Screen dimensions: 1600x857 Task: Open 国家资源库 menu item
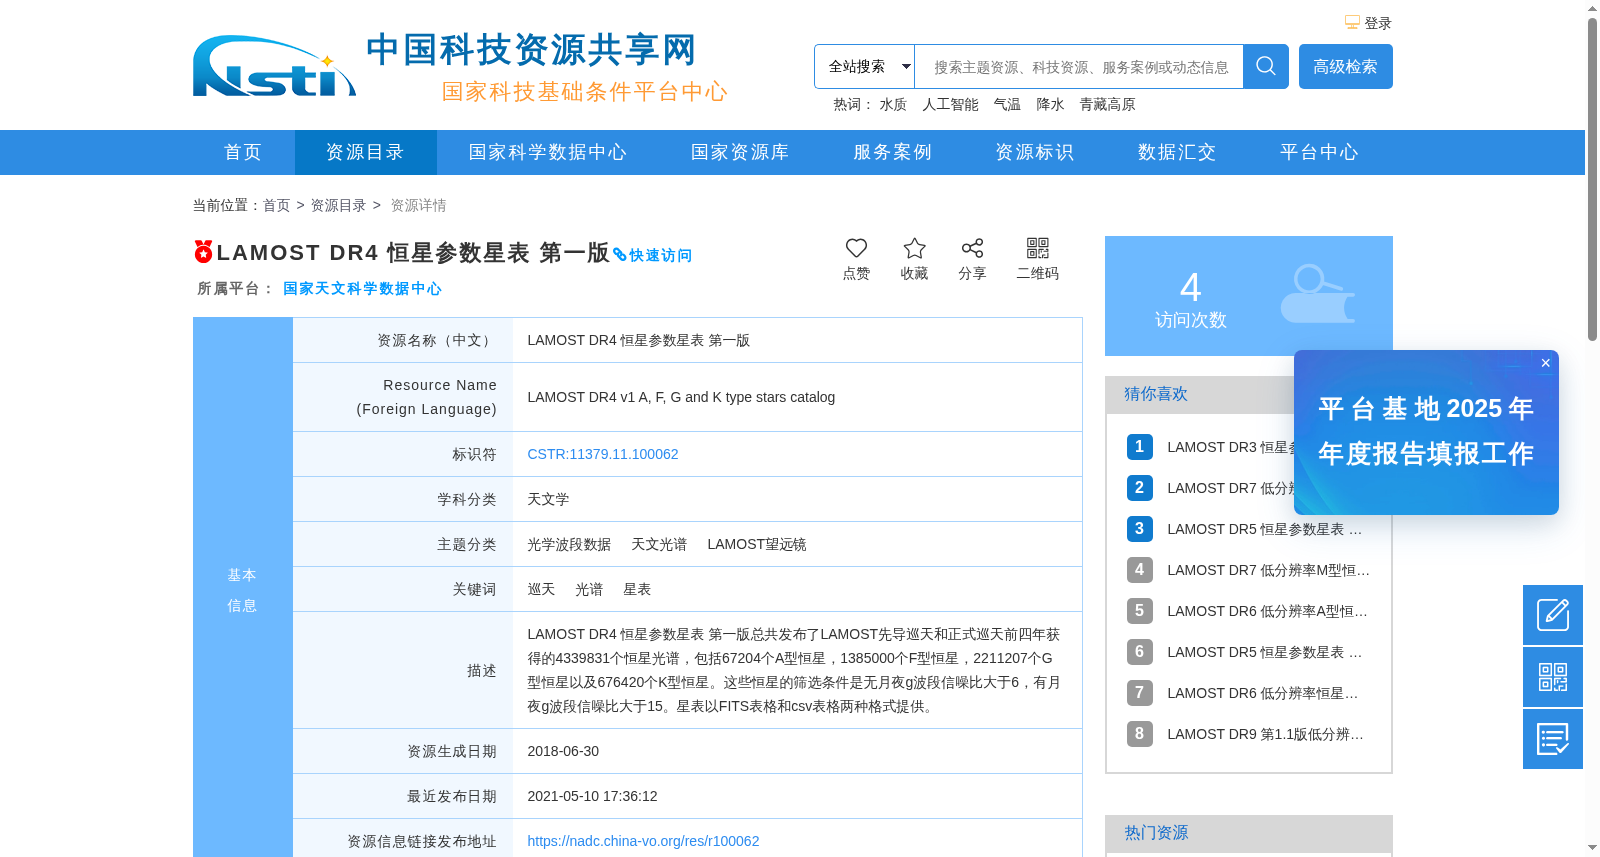coord(740,152)
